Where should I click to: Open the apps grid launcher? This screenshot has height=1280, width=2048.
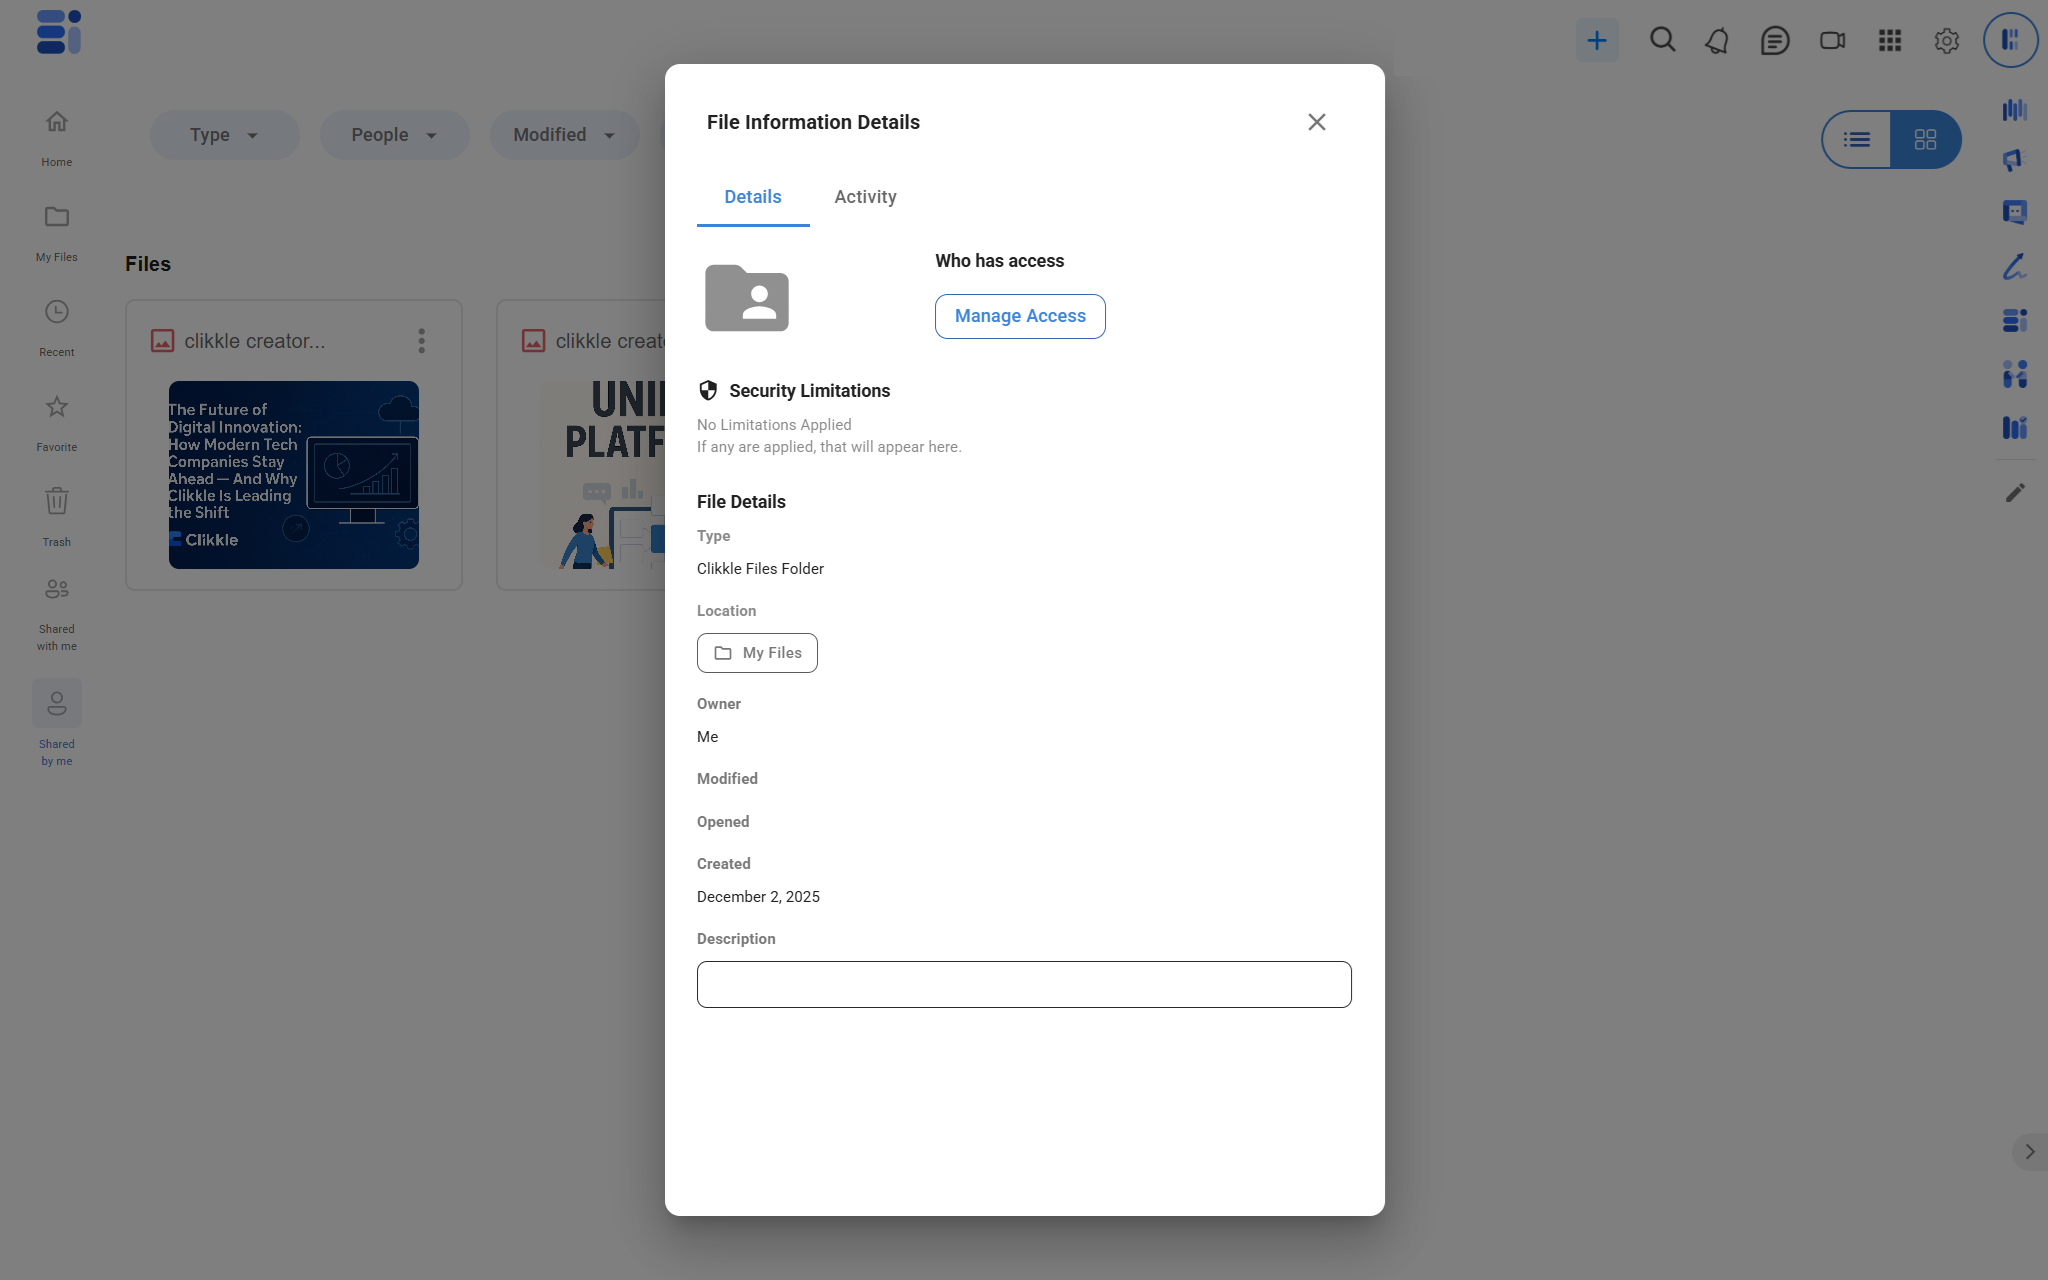tap(1889, 41)
